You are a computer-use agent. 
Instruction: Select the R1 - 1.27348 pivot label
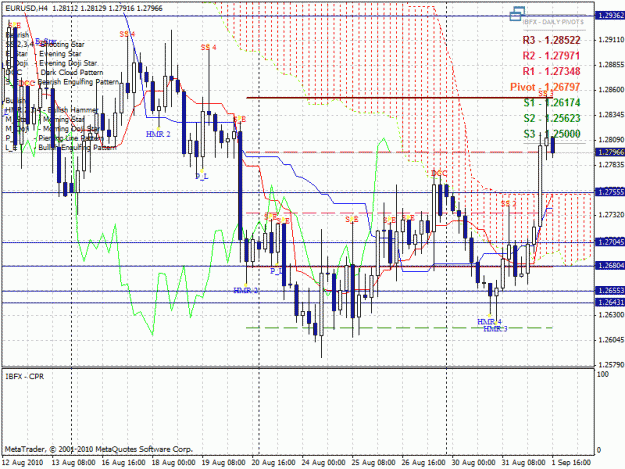(x=551, y=71)
